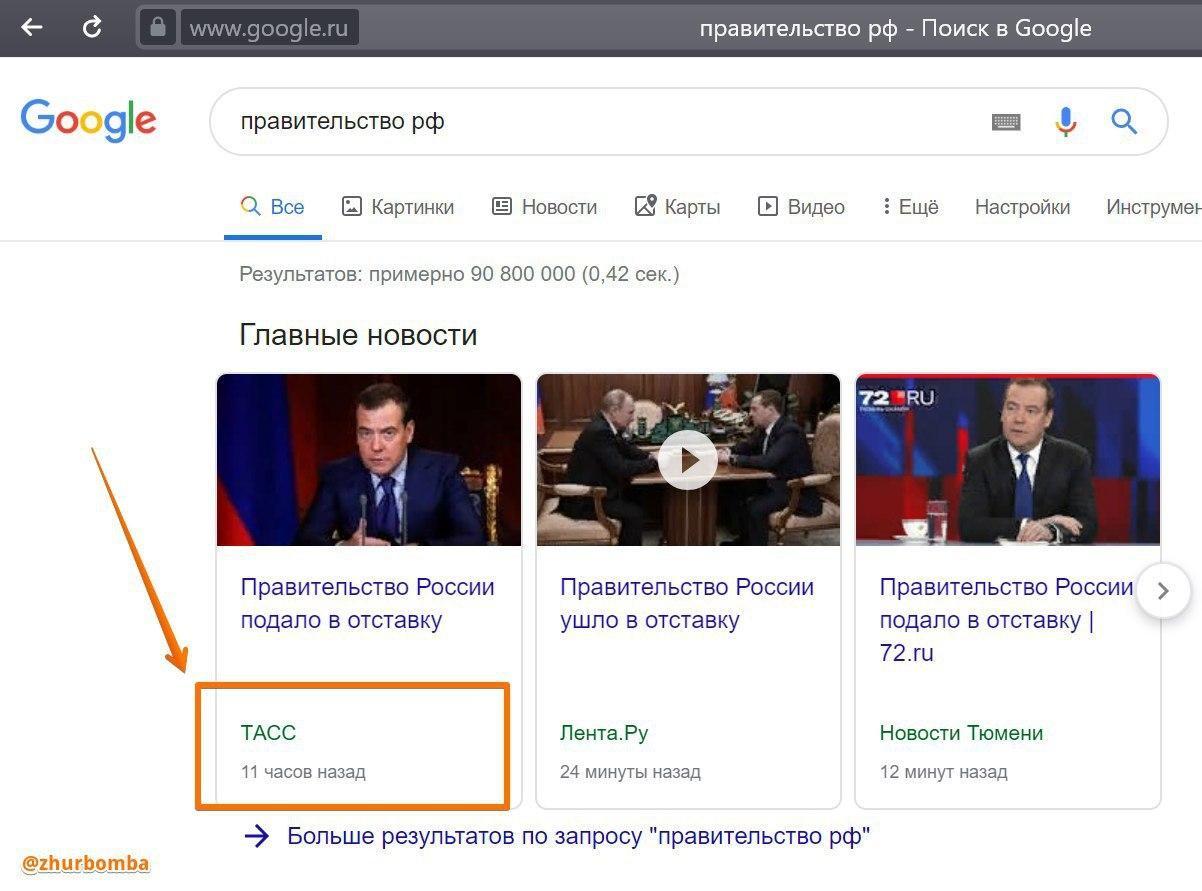The image size is (1202, 891).
Task: Click the 11 часов назад timestamp
Action: (303, 772)
